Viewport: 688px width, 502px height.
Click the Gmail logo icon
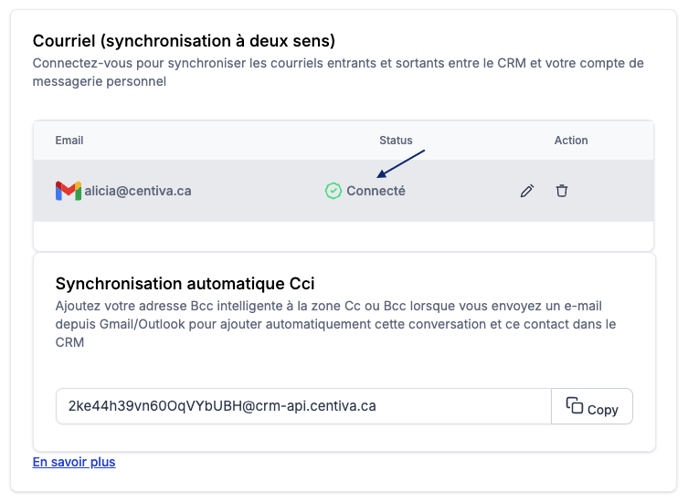pyautogui.click(x=68, y=191)
